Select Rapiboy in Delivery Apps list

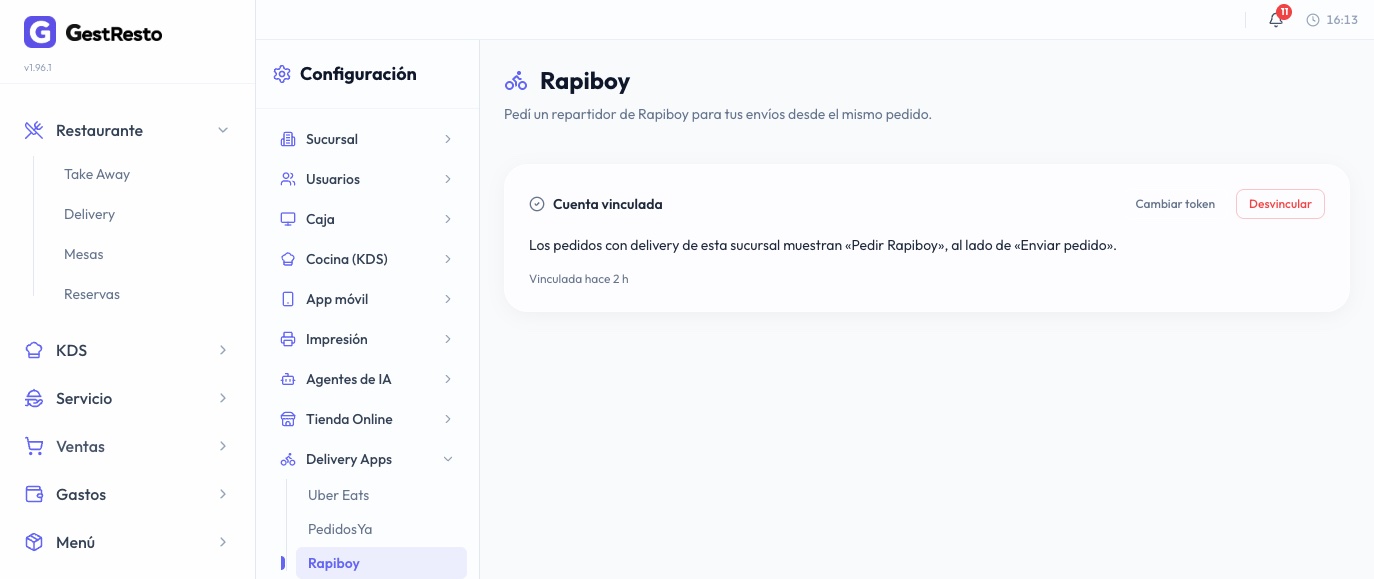point(381,563)
